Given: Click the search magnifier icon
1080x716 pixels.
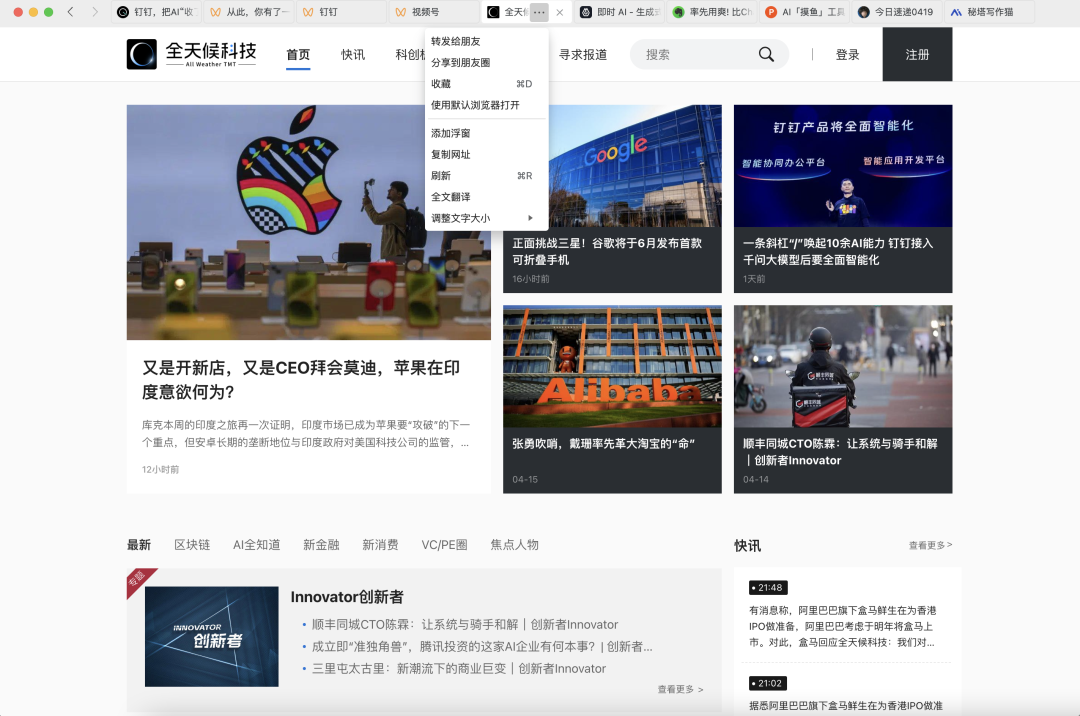Looking at the screenshot, I should point(766,54).
